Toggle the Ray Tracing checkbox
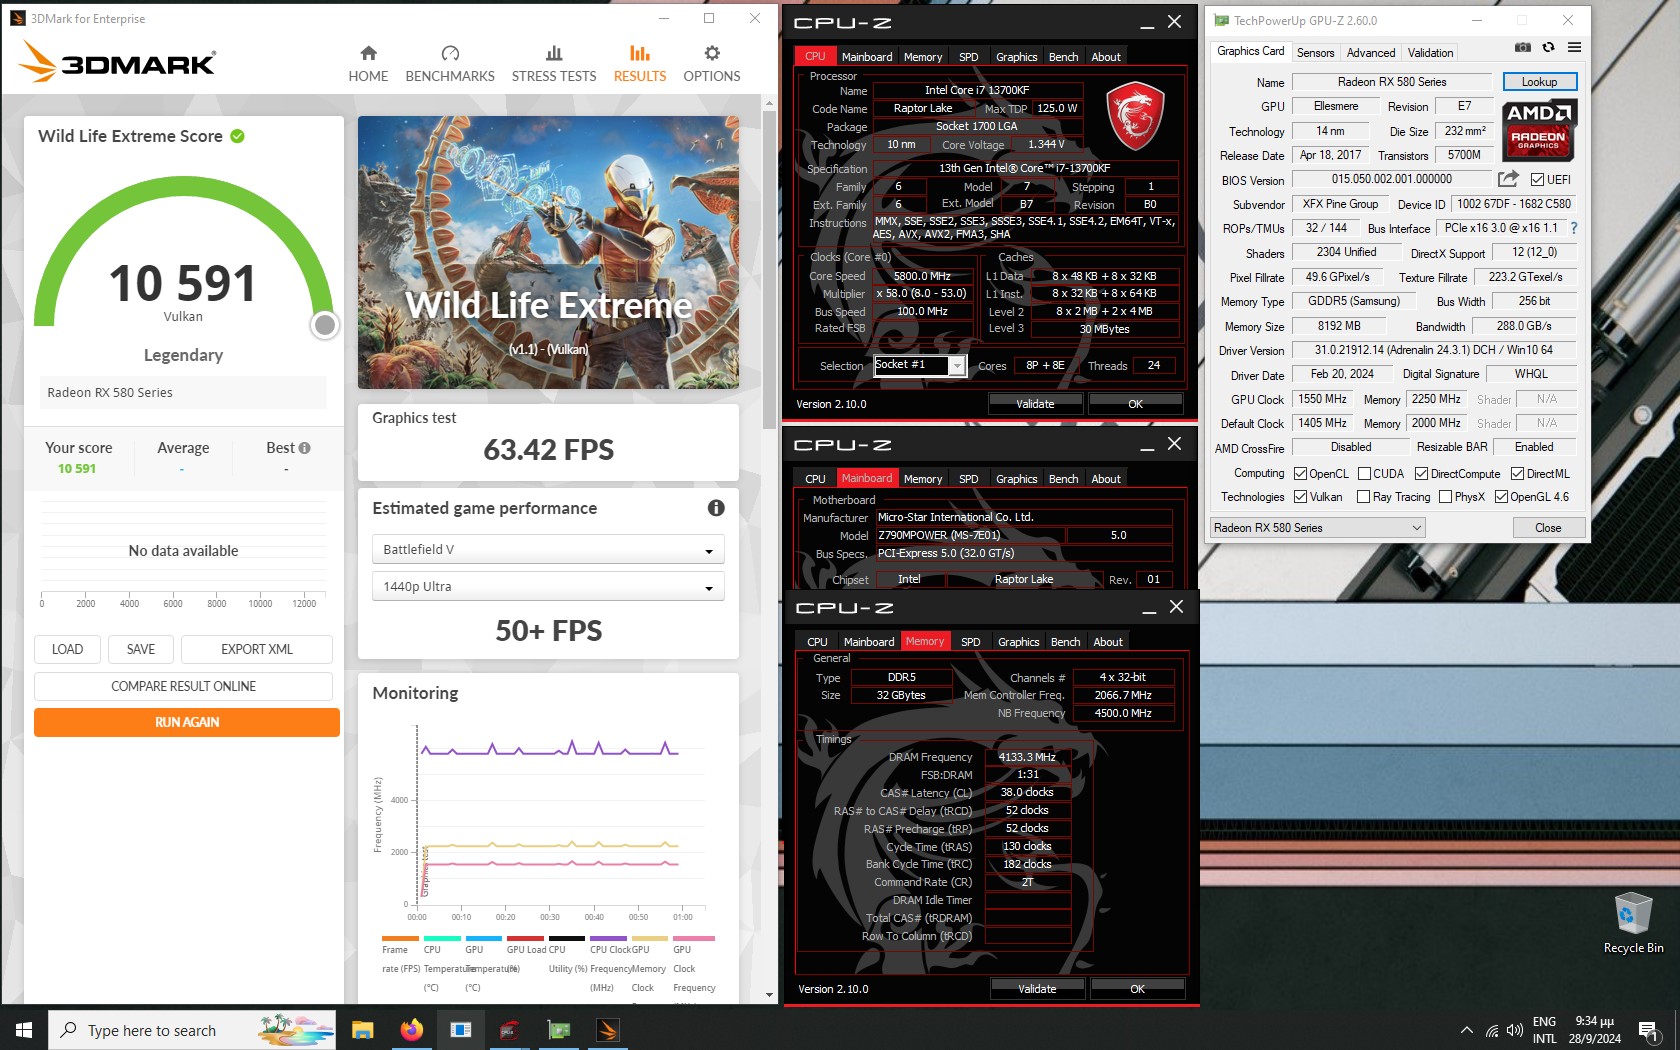 (1363, 497)
